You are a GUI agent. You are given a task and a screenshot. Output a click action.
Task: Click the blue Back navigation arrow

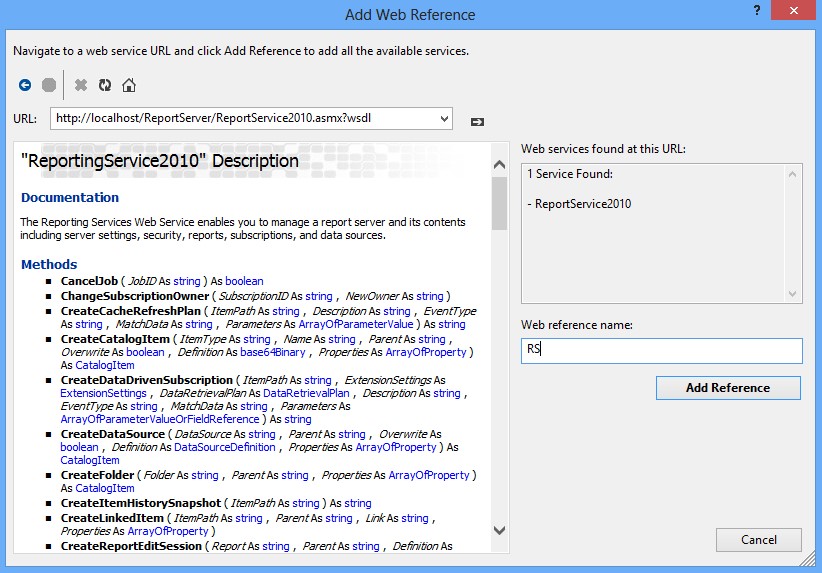[25, 85]
